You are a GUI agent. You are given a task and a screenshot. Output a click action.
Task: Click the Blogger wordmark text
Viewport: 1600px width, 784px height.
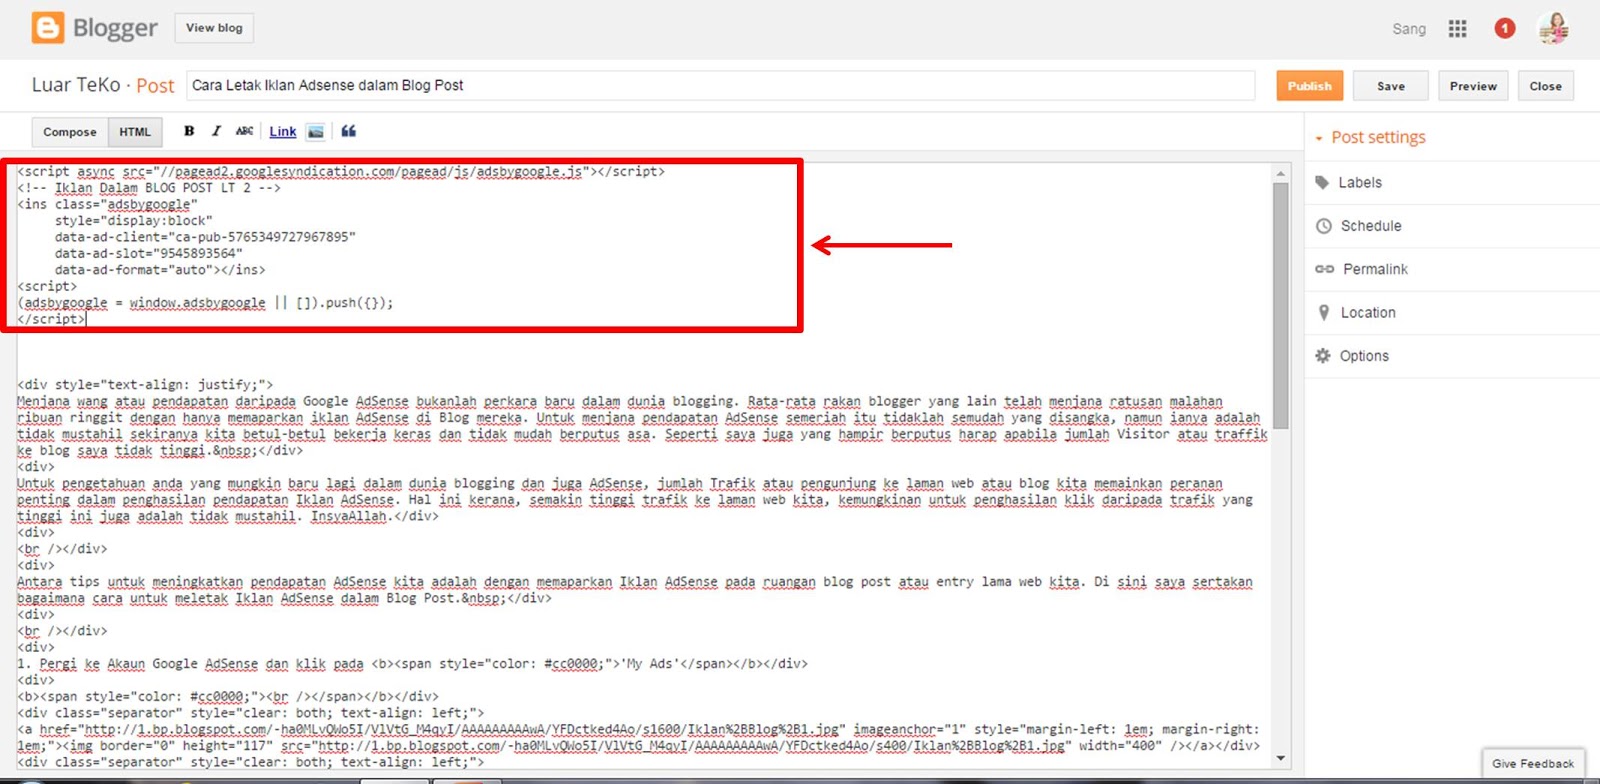tap(115, 29)
